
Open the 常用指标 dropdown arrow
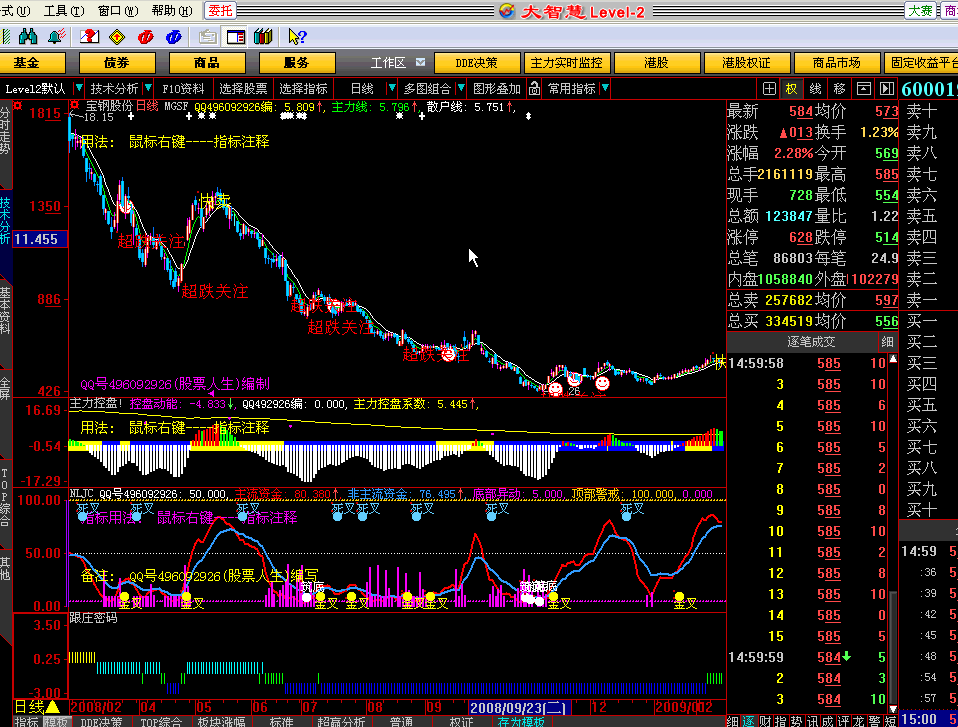(605, 89)
